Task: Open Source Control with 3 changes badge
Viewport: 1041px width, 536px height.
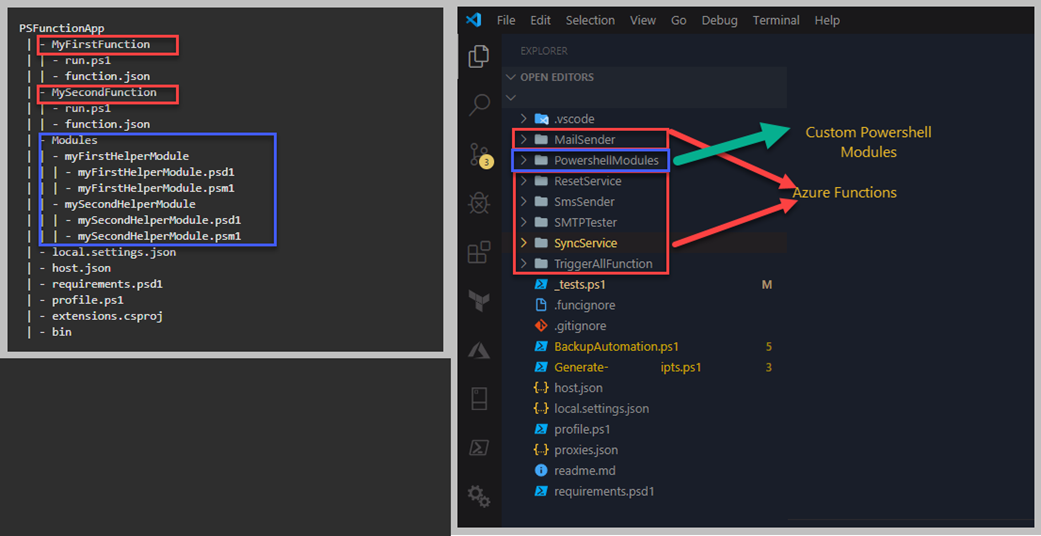Action: 481,154
